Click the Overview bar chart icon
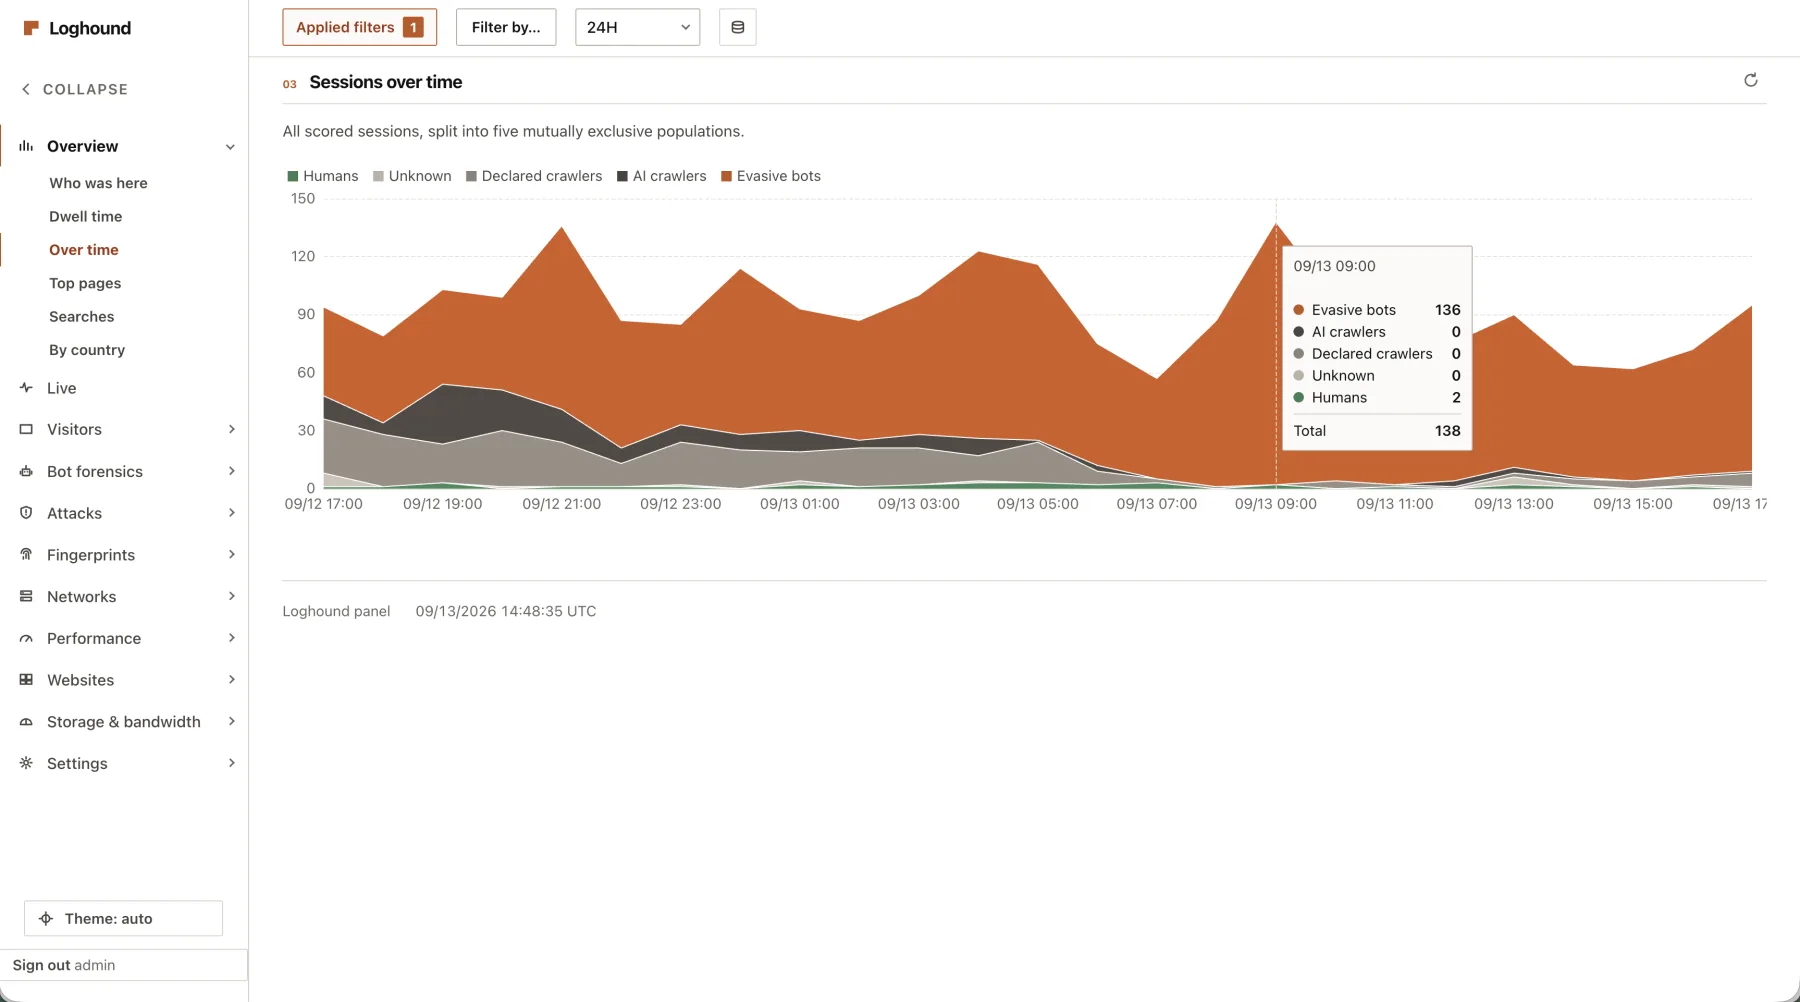Viewport: 1800px width, 1002px height. [x=26, y=146]
